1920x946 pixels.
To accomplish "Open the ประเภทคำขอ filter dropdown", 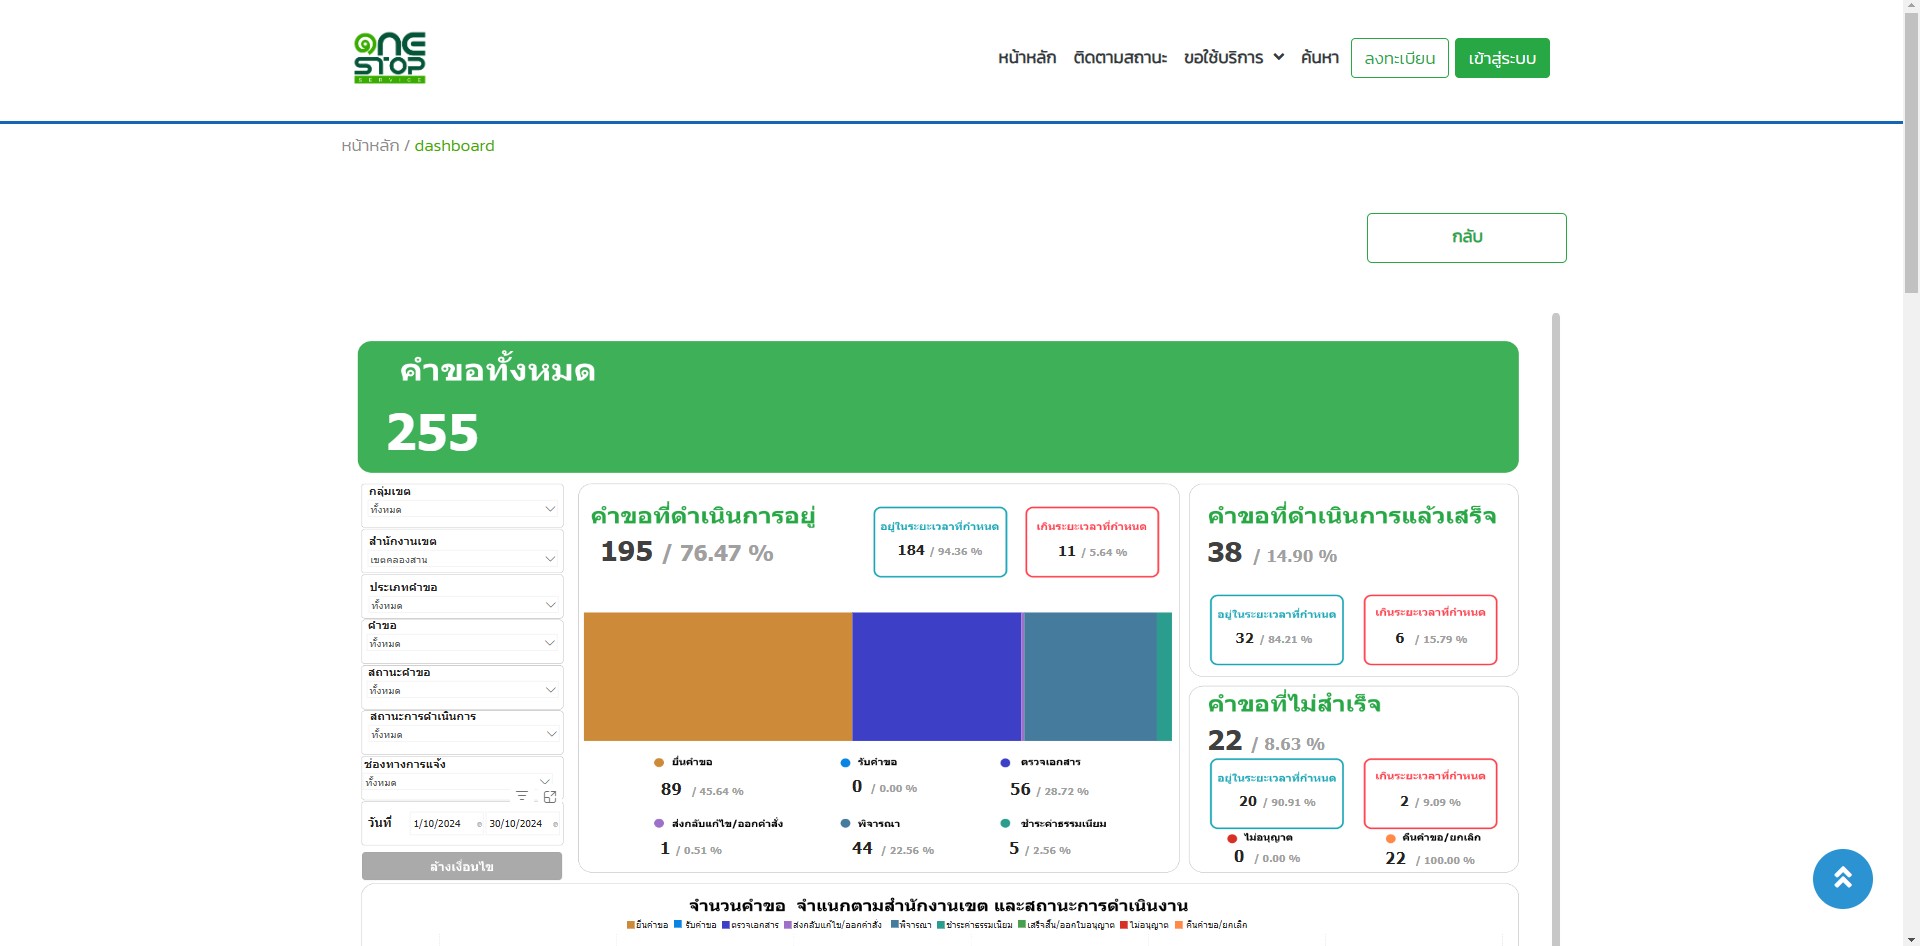I will click(x=462, y=605).
